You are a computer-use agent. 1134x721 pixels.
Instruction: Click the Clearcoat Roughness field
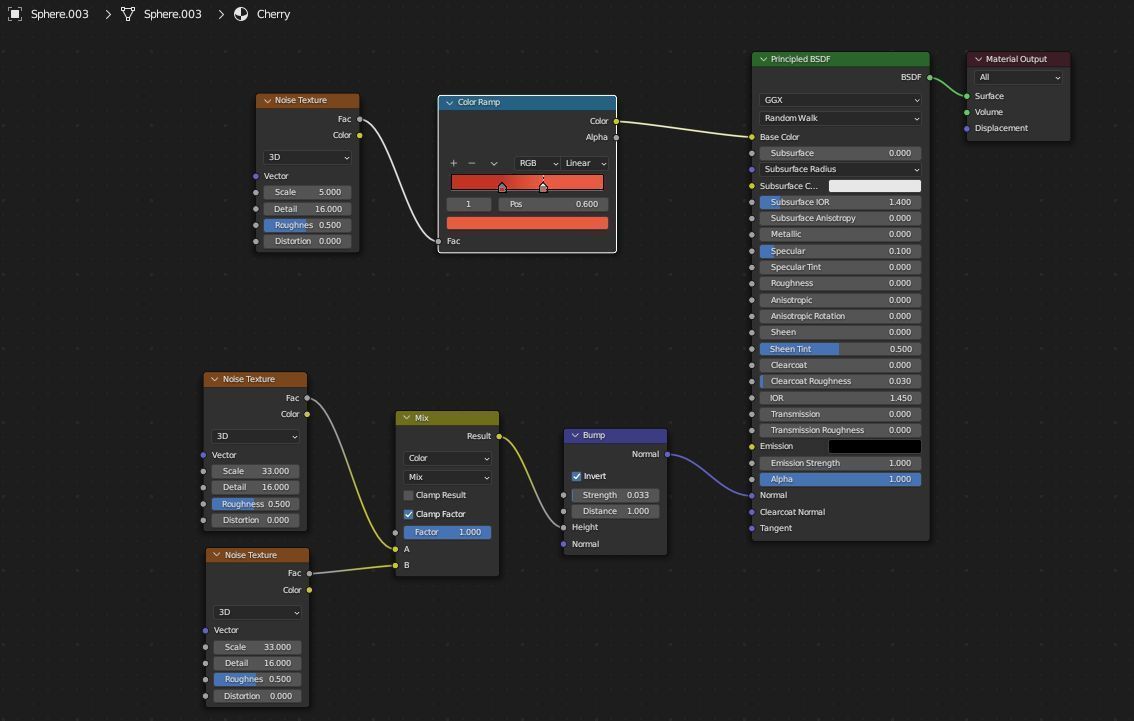click(840, 381)
